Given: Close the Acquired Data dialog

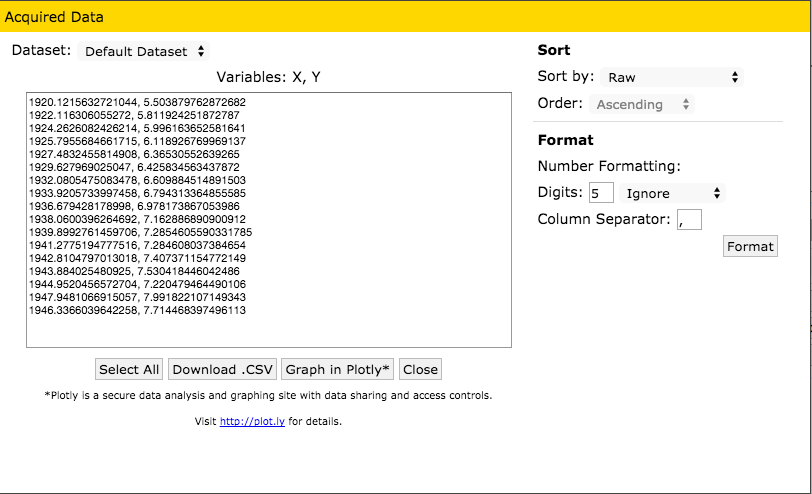Looking at the screenshot, I should tap(420, 369).
